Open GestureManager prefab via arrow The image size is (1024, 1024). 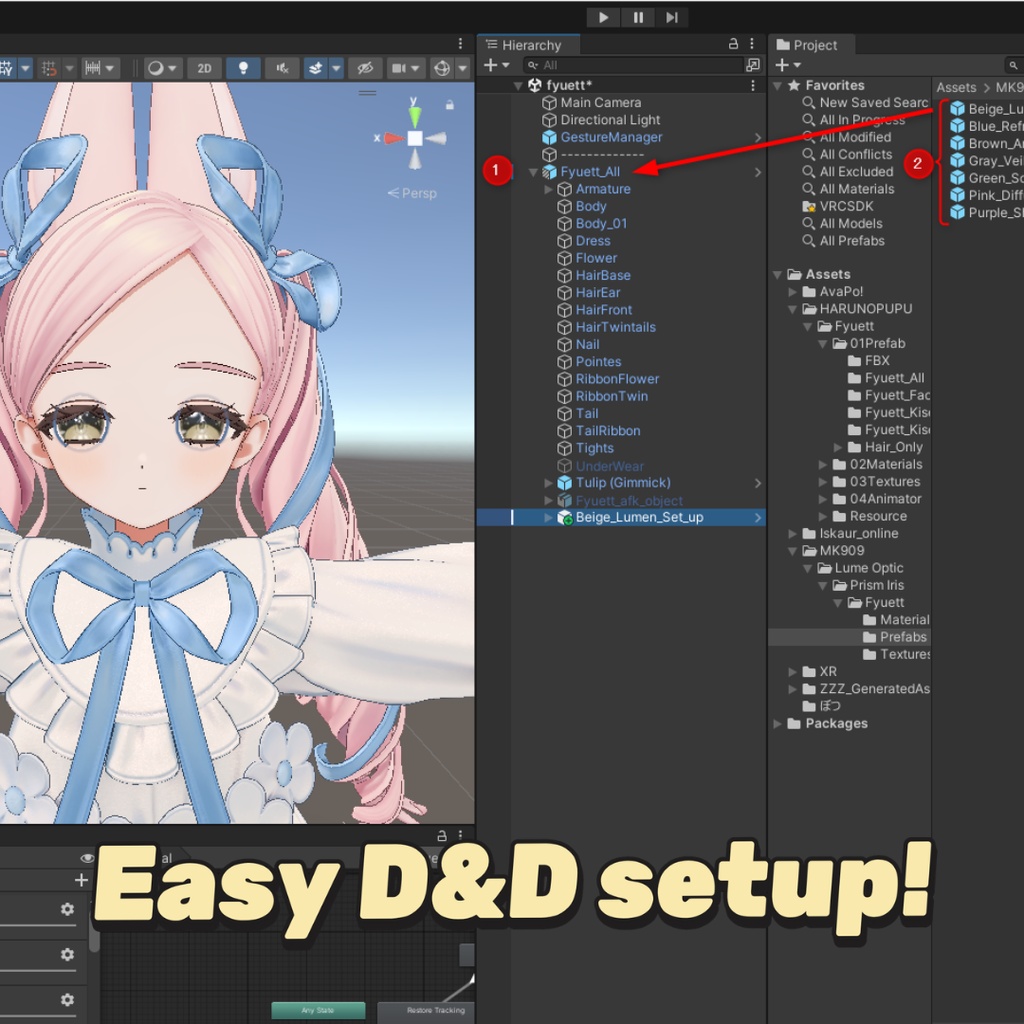[758, 138]
